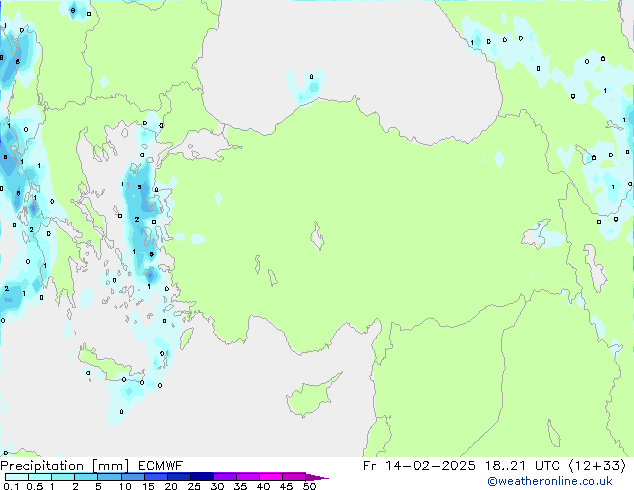Click the 10–15 mm legend swatch

click(133, 477)
